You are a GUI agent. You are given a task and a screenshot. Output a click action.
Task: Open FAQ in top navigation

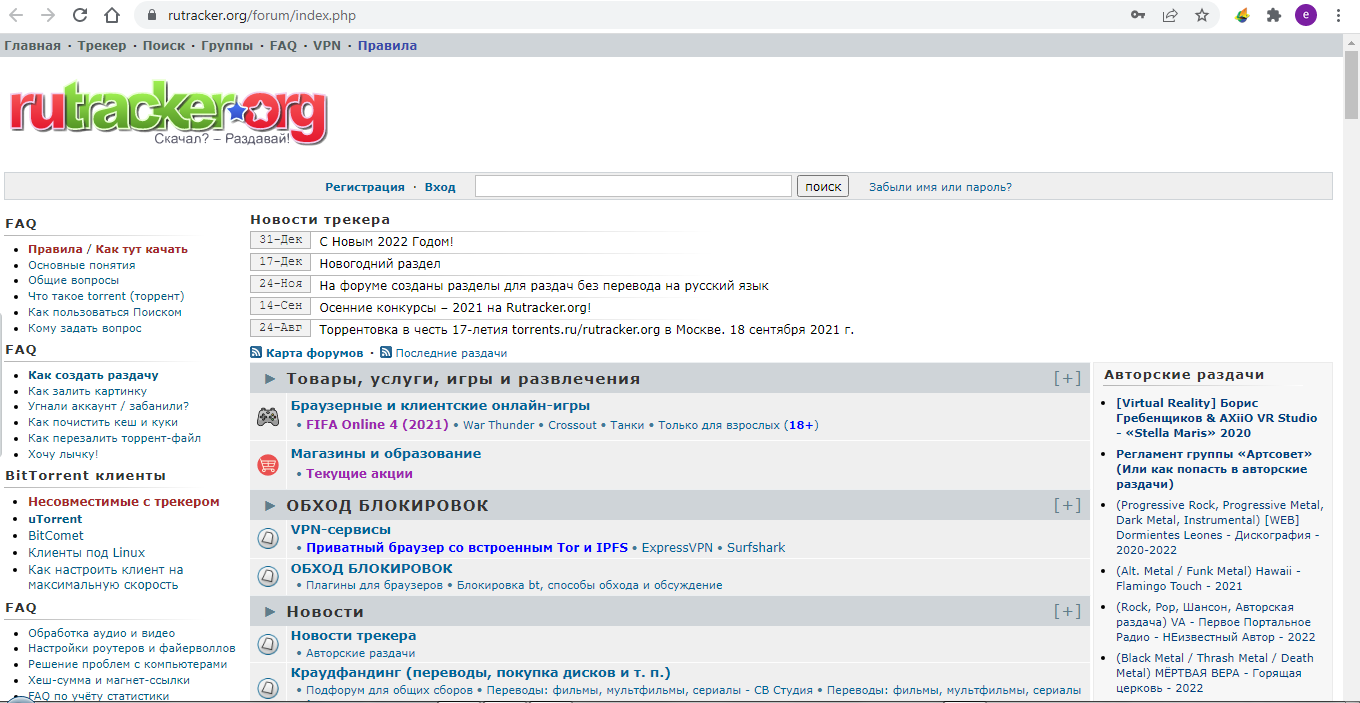click(x=283, y=46)
